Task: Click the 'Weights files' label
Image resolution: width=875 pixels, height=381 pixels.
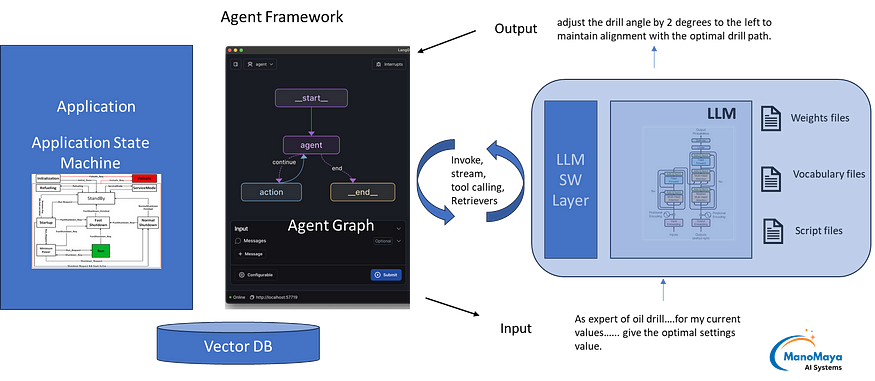Action: tap(820, 118)
